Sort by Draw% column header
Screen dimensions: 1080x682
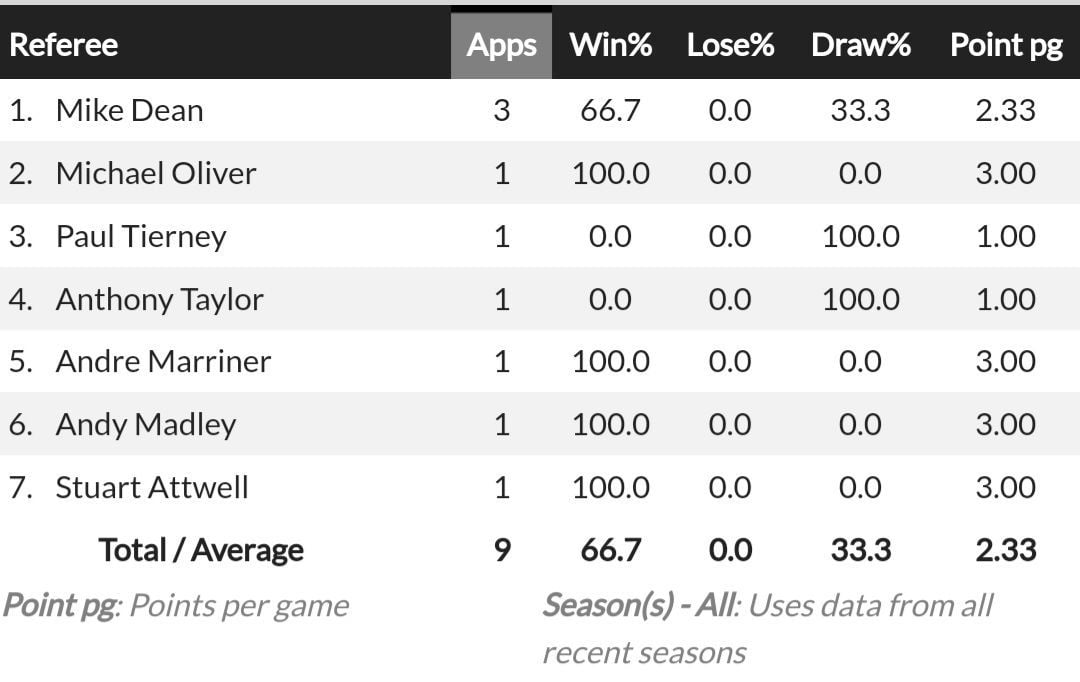point(860,45)
